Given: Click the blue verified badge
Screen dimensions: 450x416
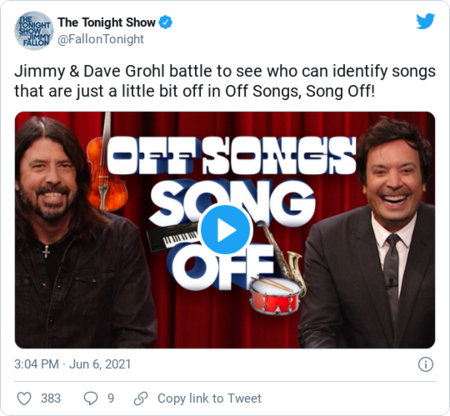Looking at the screenshot, I should click(165, 22).
